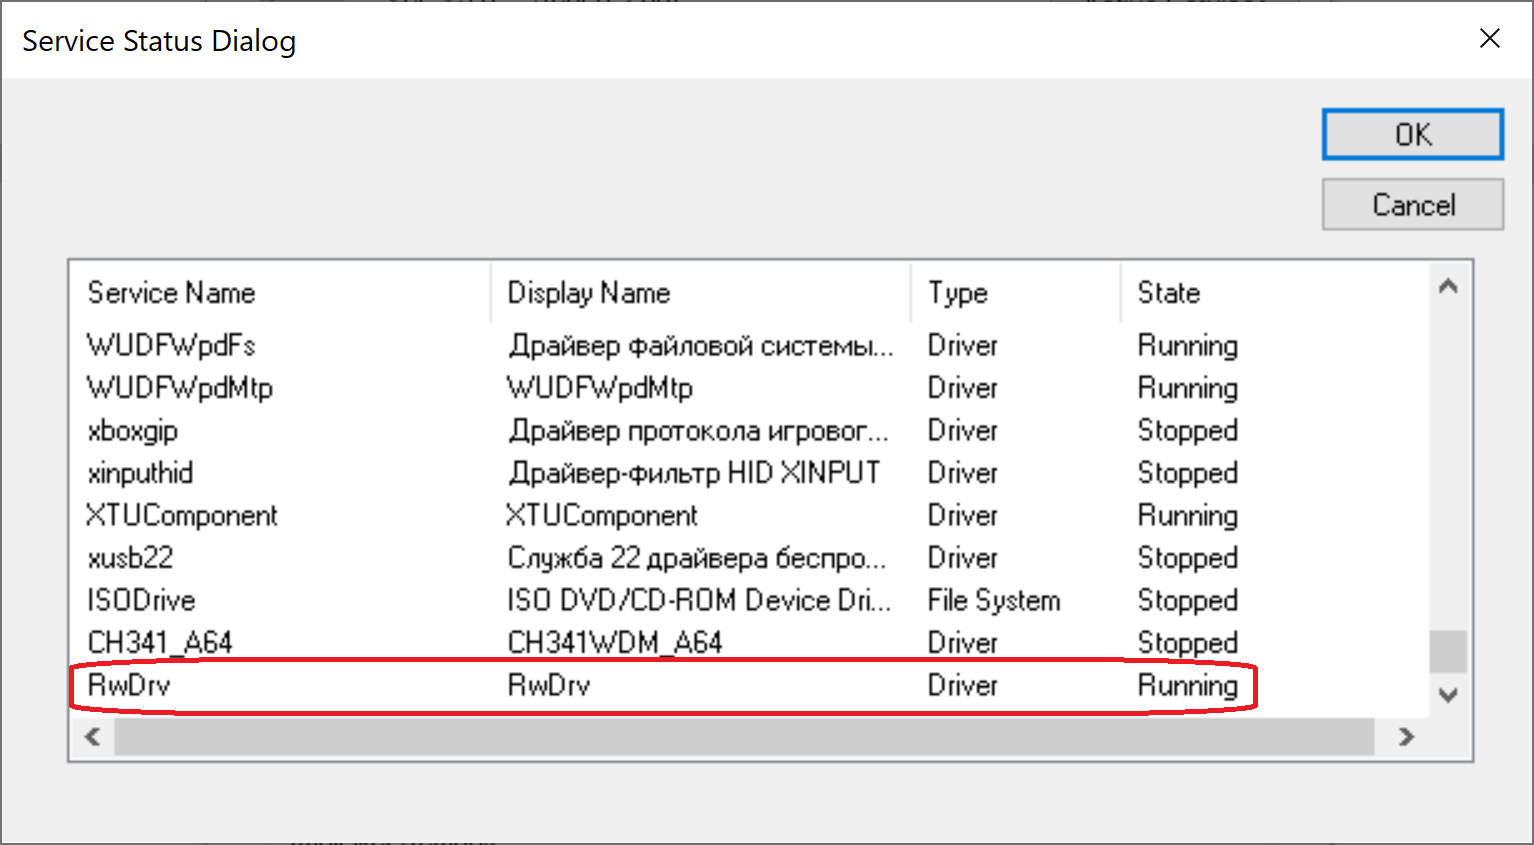
Task: Sort services by State column header
Action: point(1169,293)
